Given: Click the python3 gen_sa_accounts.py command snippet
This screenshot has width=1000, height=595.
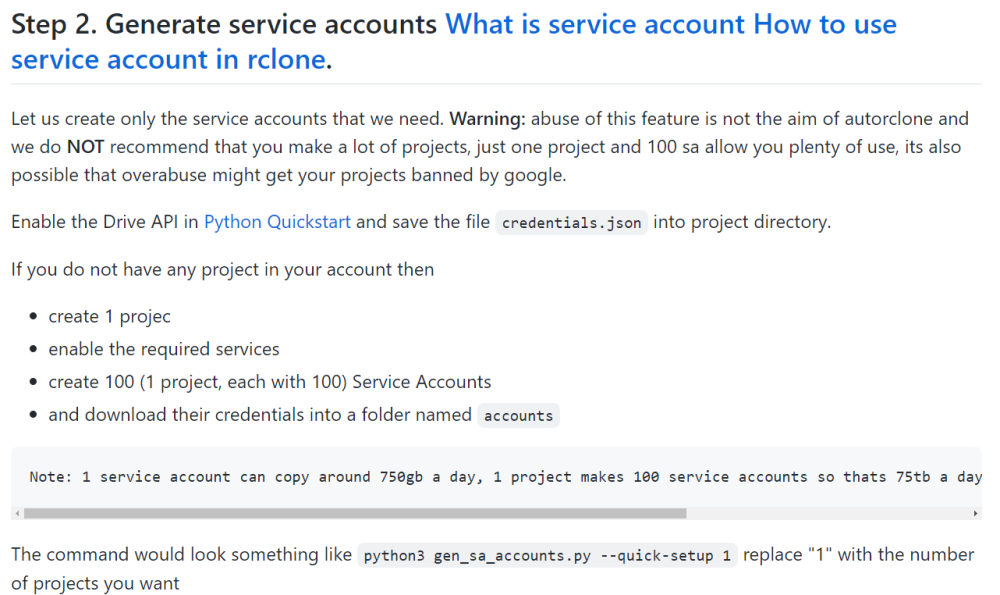Looking at the screenshot, I should point(547,555).
